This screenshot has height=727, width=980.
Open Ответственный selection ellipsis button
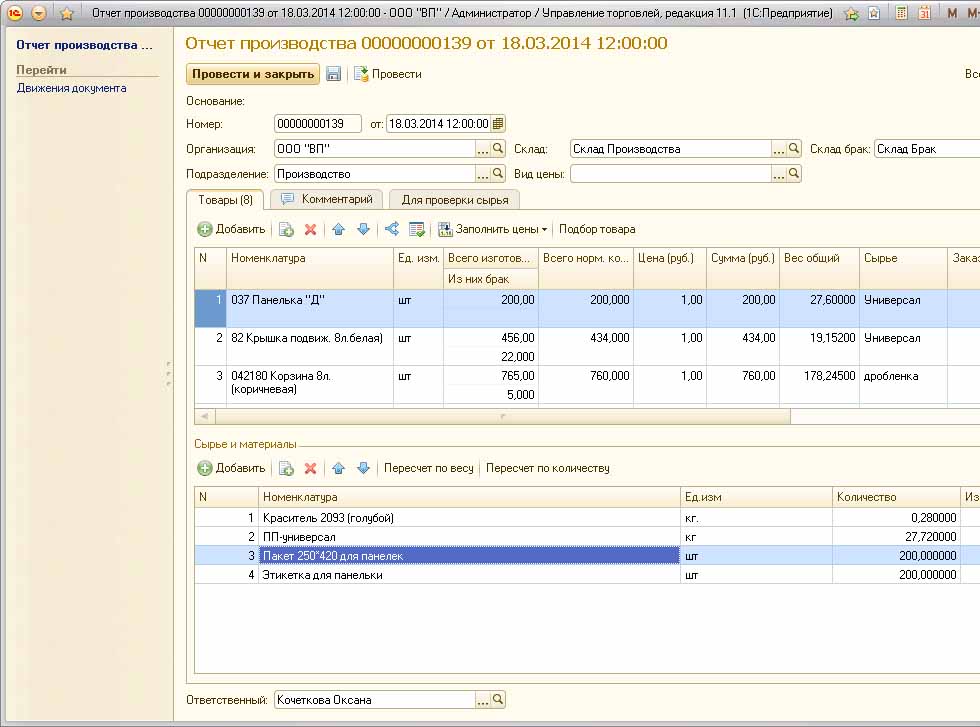tap(482, 700)
